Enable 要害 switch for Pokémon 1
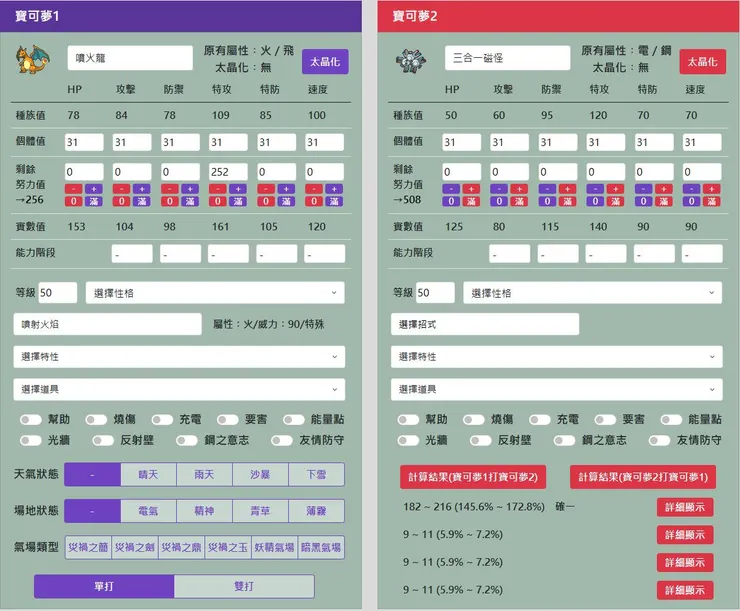 click(228, 419)
